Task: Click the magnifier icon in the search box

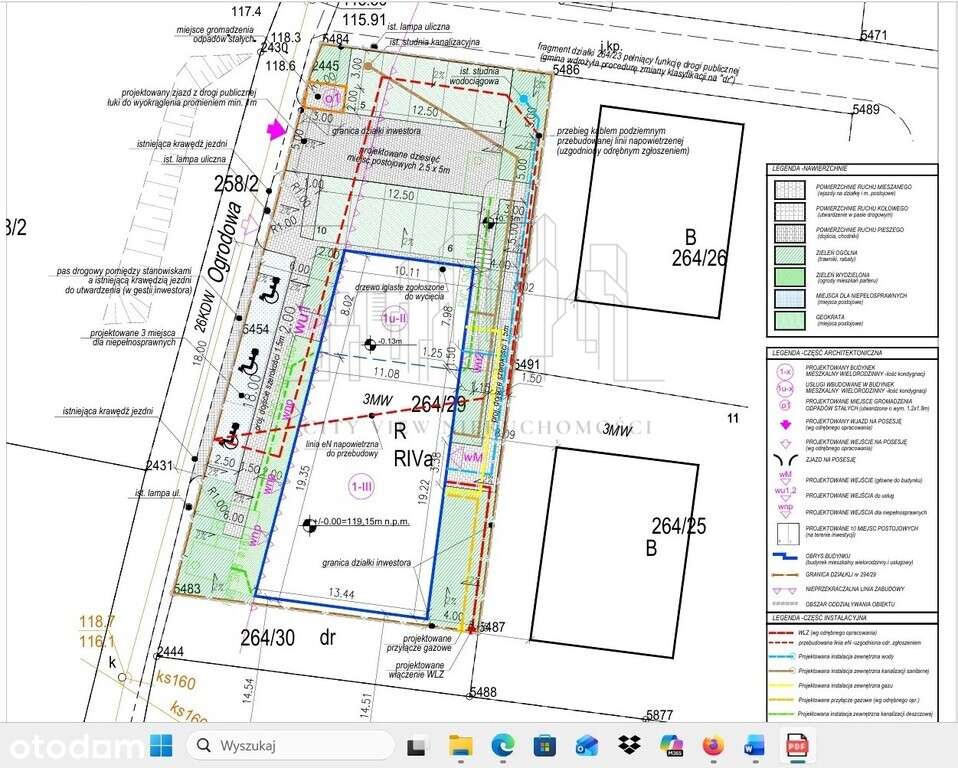Action: pyautogui.click(x=204, y=745)
